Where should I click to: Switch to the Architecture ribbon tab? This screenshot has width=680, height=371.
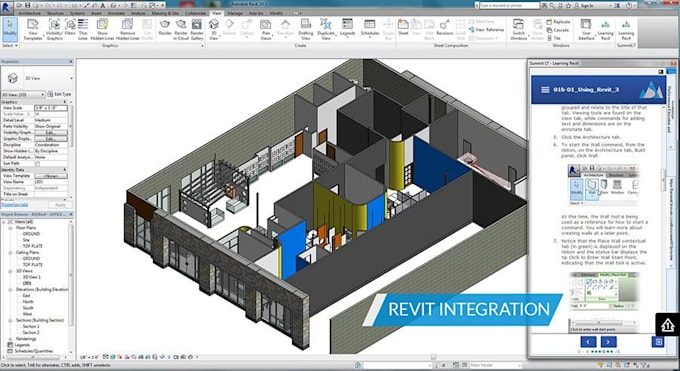click(x=29, y=13)
